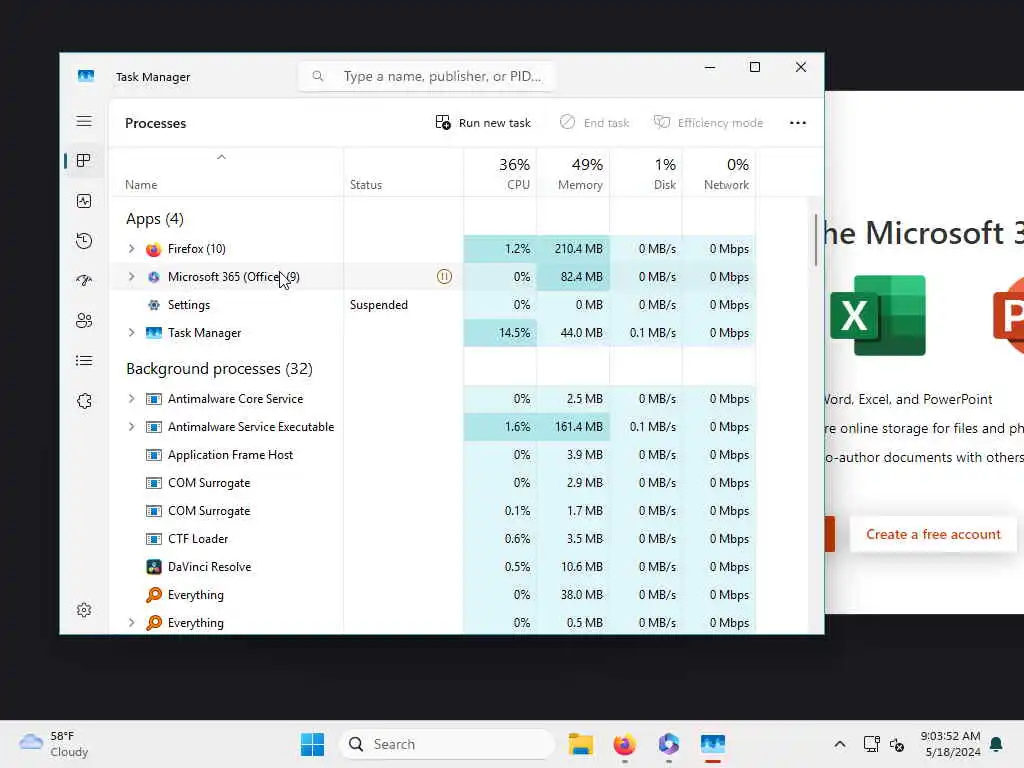This screenshot has width=1024, height=768.
Task: Expand the last Everything process group
Action: 131,623
